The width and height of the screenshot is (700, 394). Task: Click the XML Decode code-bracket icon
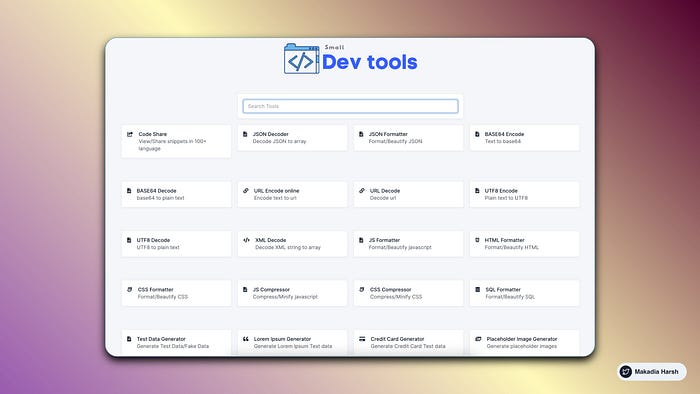tap(246, 240)
